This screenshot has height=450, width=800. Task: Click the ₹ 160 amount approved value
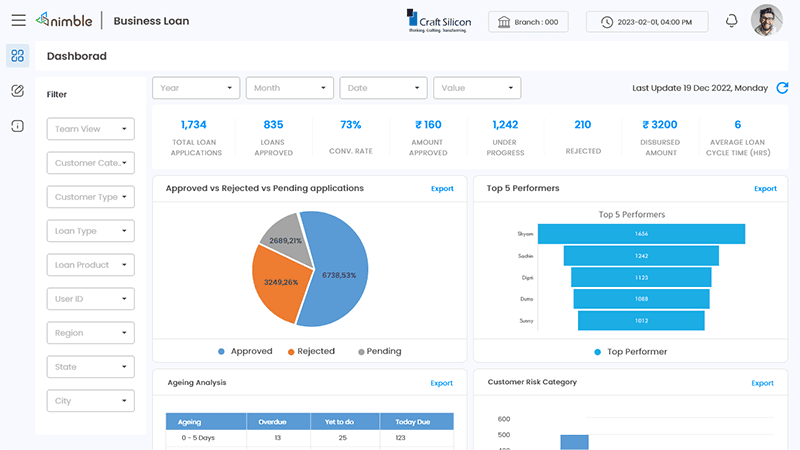click(428, 124)
